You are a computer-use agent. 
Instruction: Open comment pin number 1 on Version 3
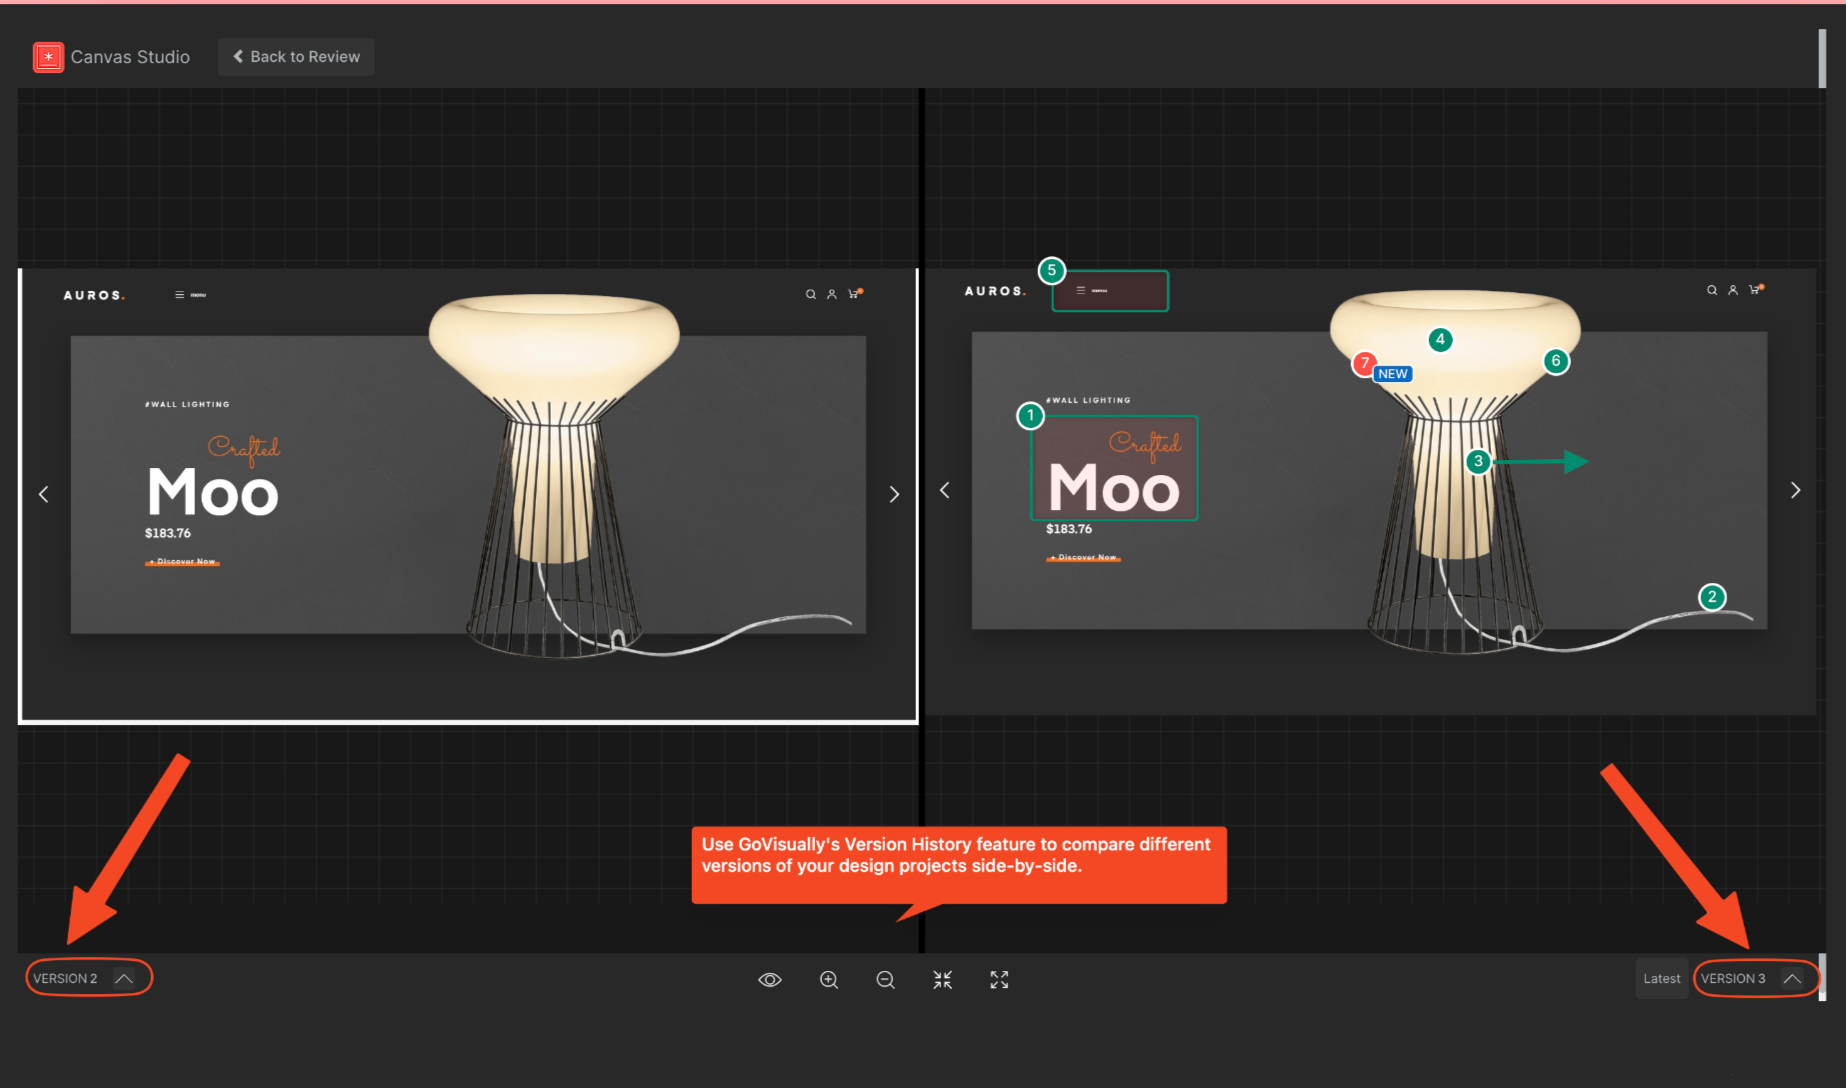coord(1031,415)
